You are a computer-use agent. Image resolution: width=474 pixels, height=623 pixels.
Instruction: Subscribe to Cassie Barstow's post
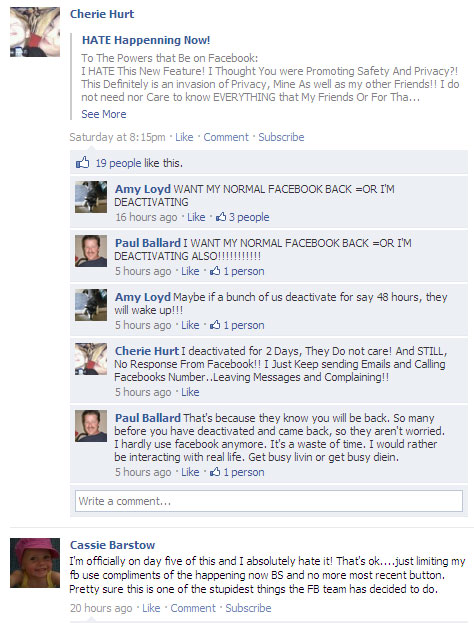pyautogui.click(x=248, y=608)
